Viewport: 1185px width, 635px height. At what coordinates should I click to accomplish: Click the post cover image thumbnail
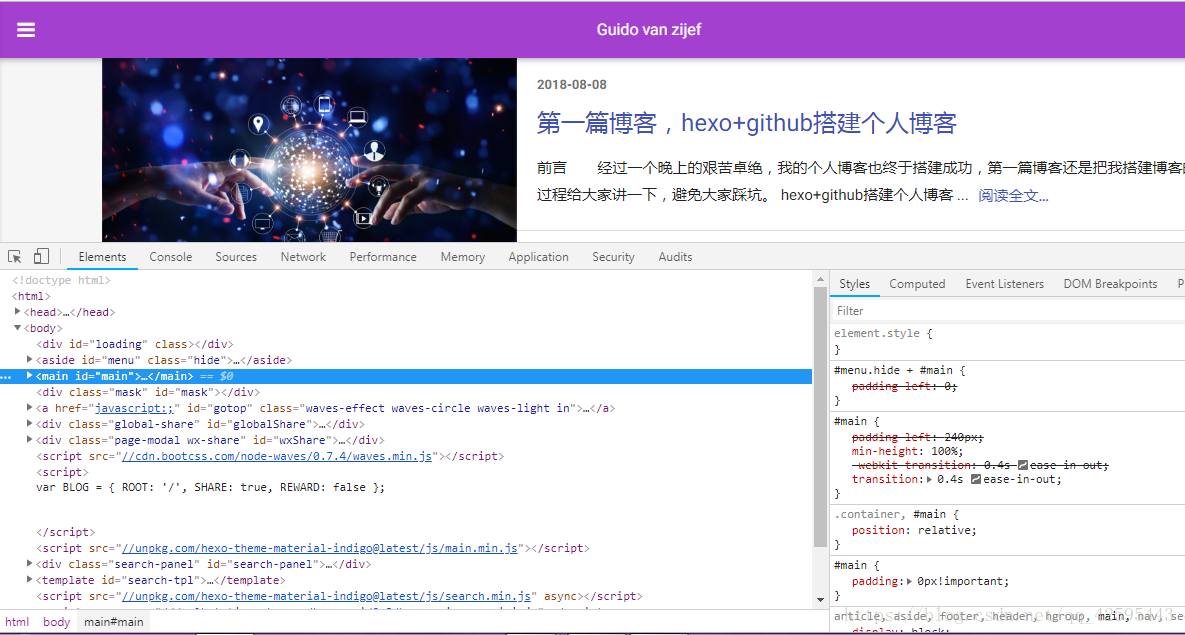coord(310,150)
